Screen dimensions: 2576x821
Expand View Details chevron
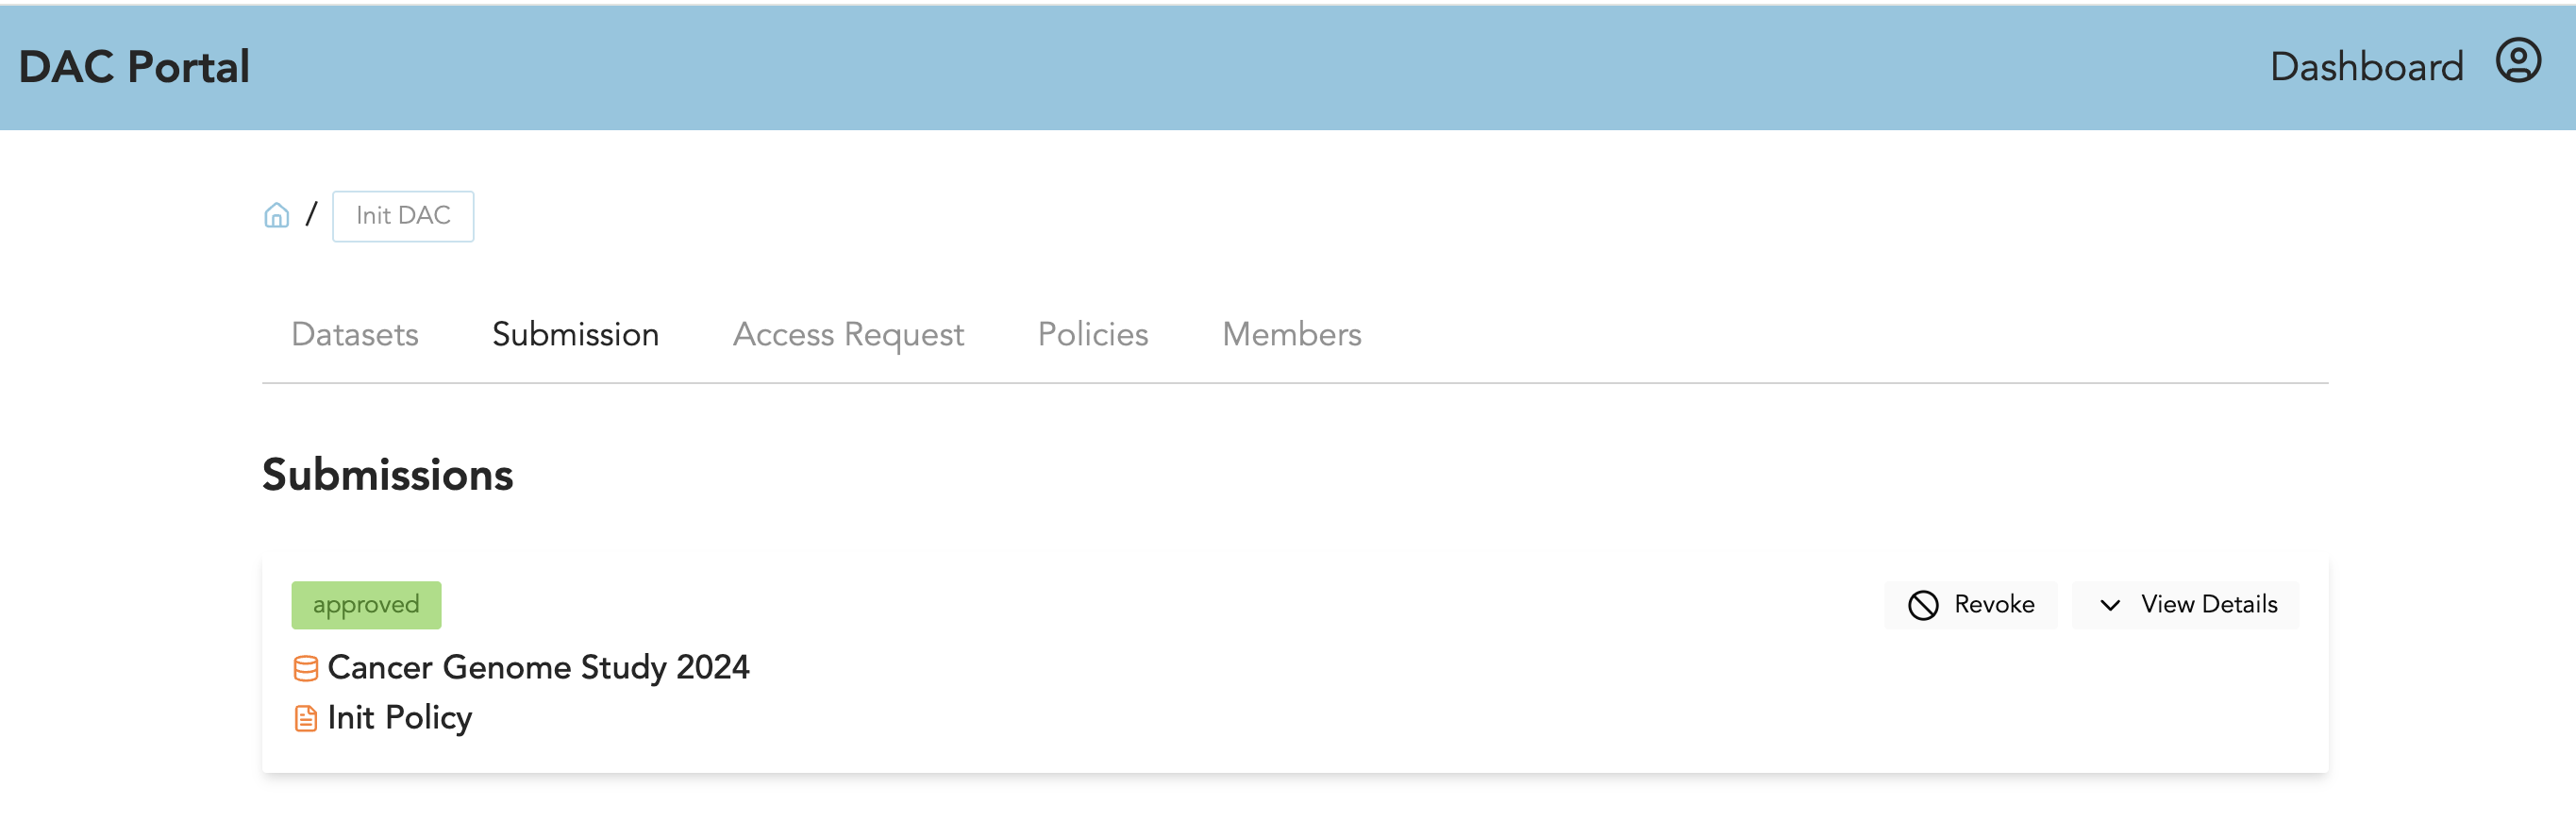[x=2109, y=605]
